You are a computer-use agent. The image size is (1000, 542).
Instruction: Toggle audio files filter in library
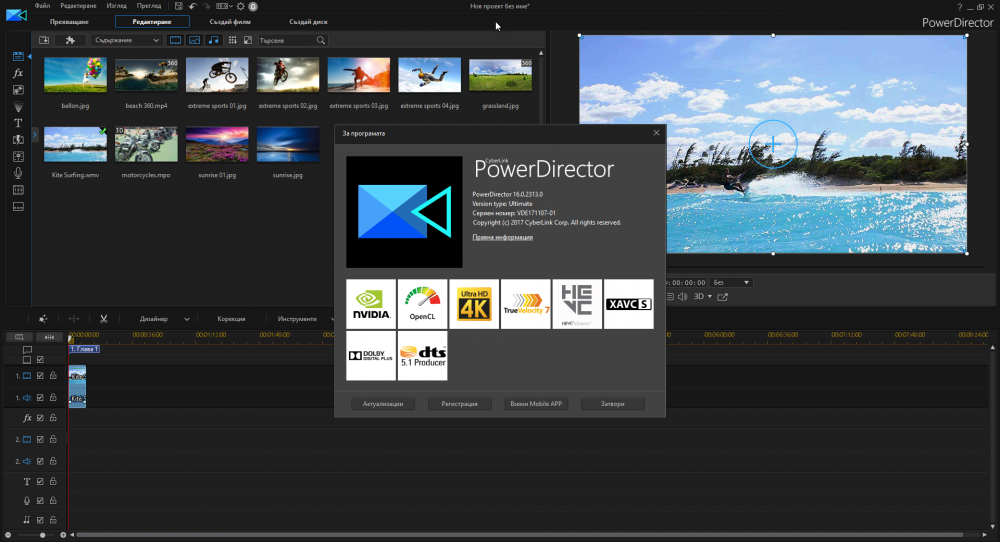point(214,40)
